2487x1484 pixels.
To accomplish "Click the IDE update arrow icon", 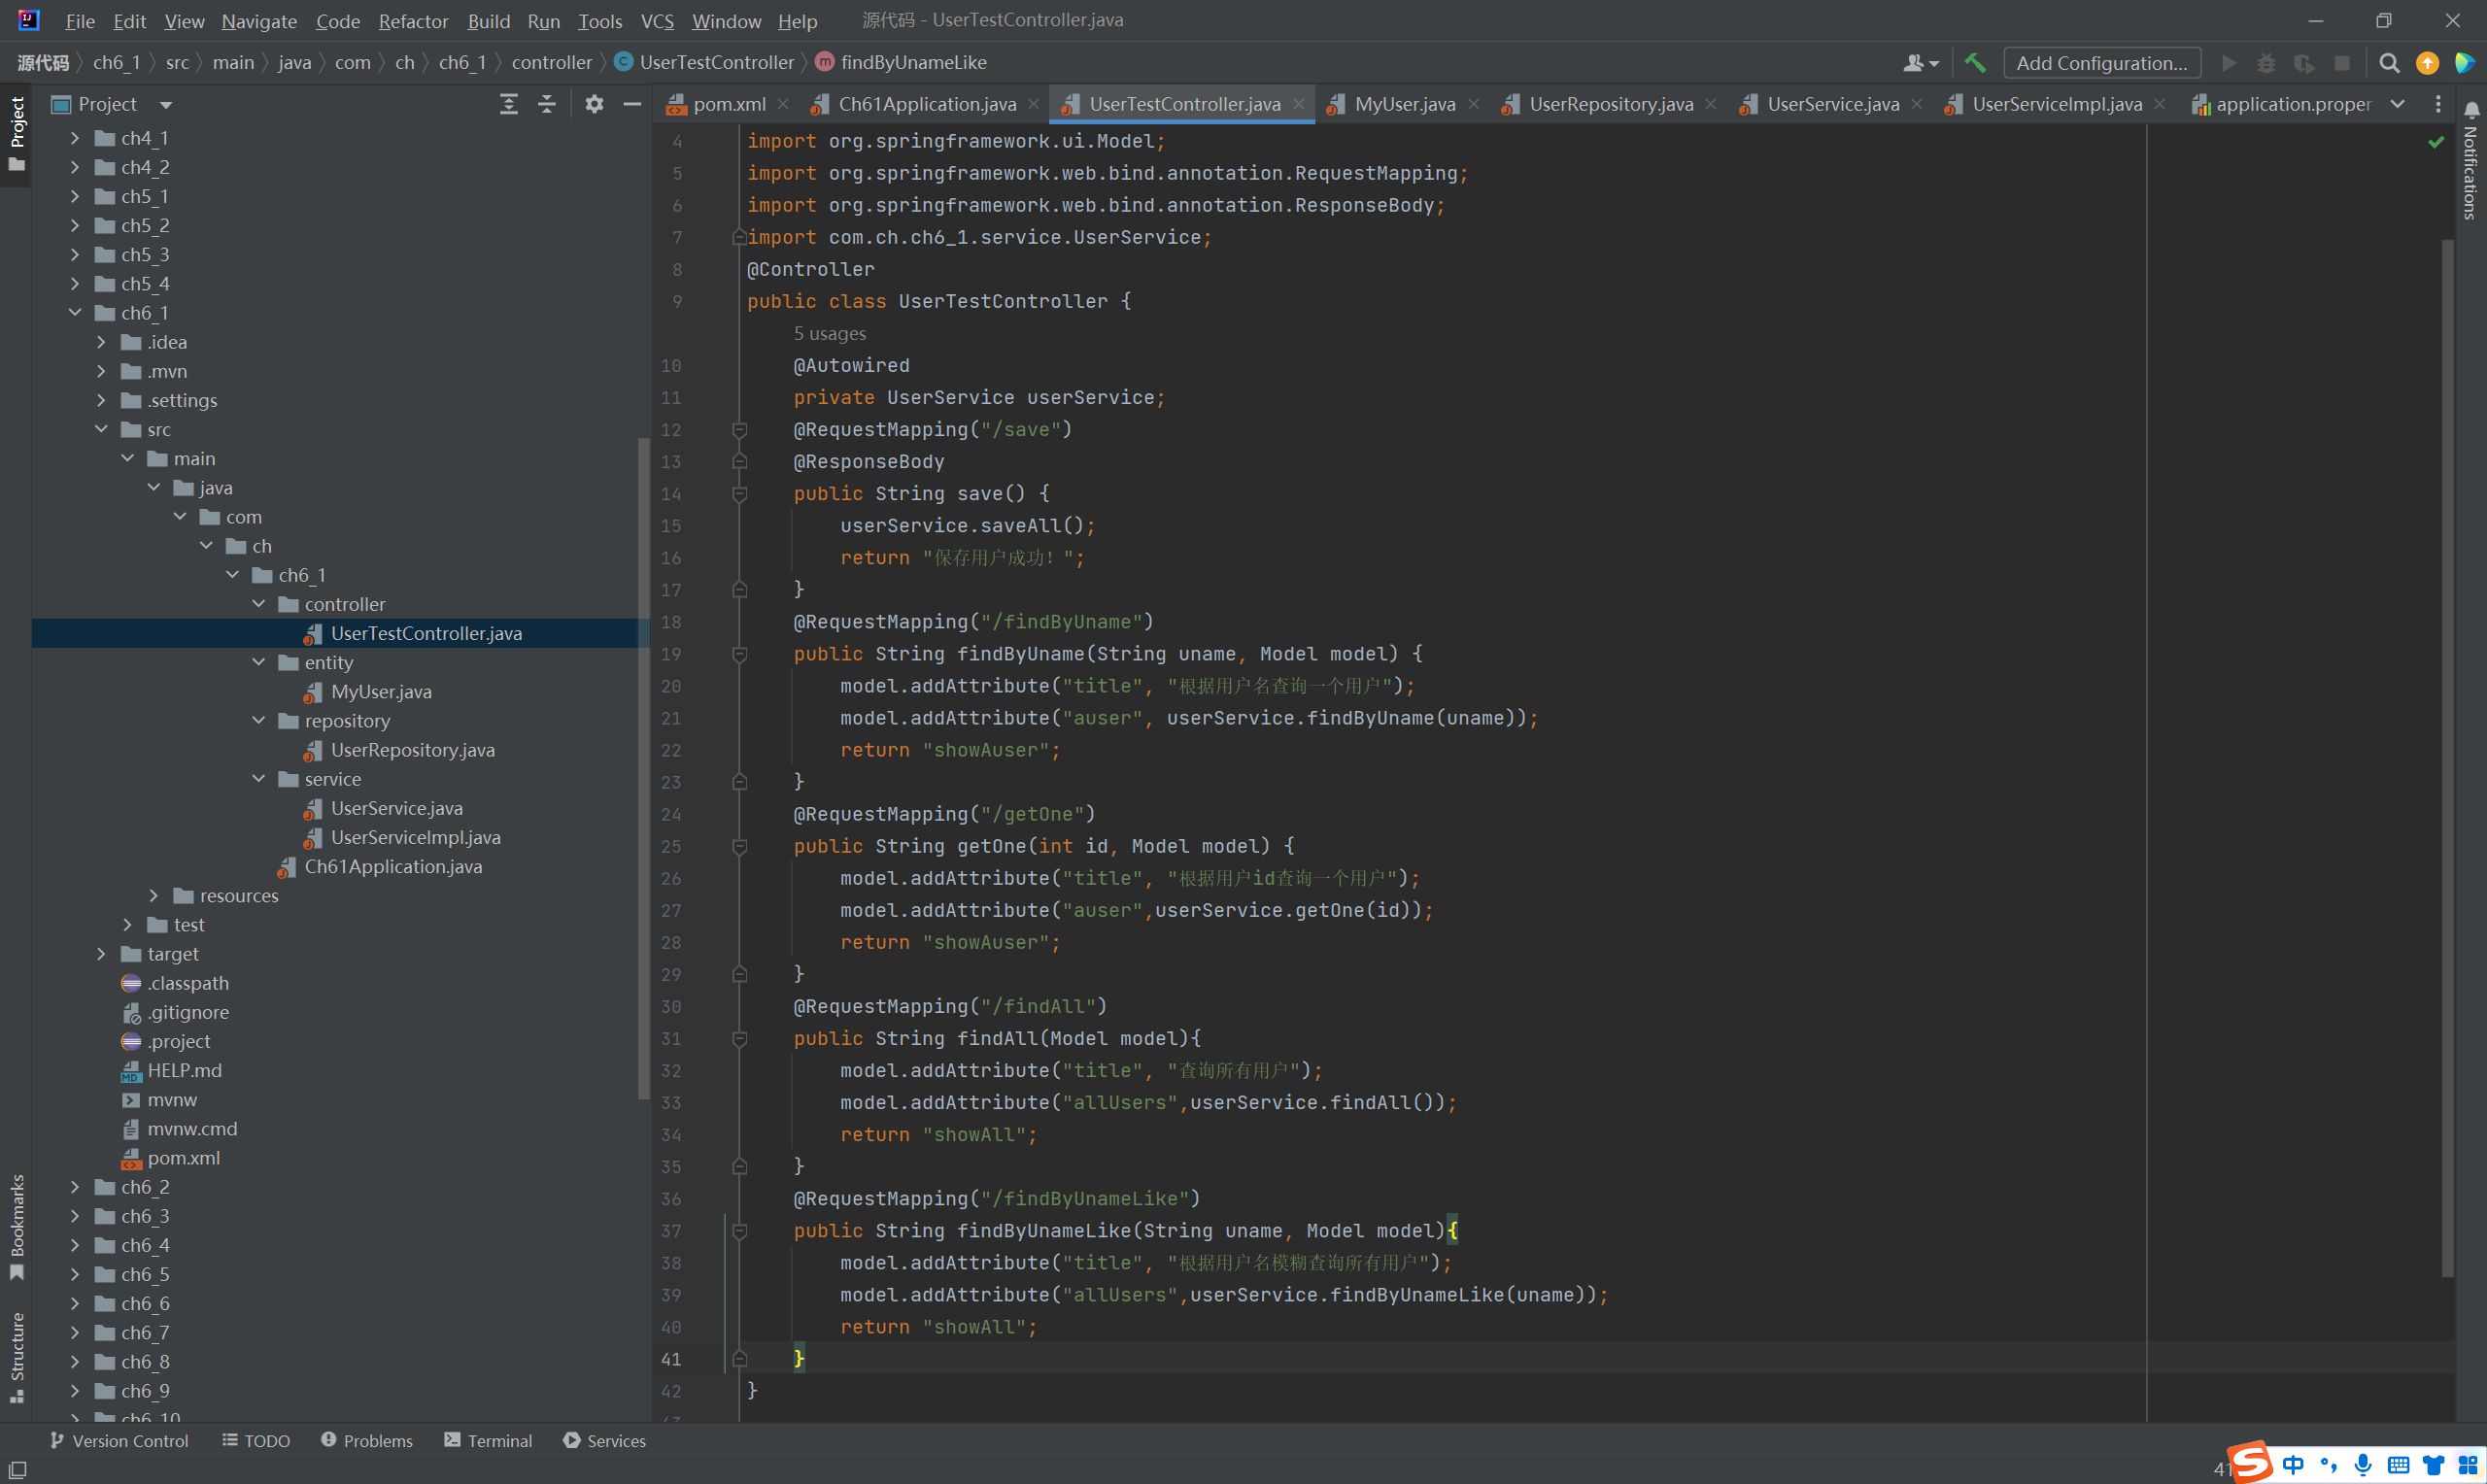I will [x=2427, y=63].
